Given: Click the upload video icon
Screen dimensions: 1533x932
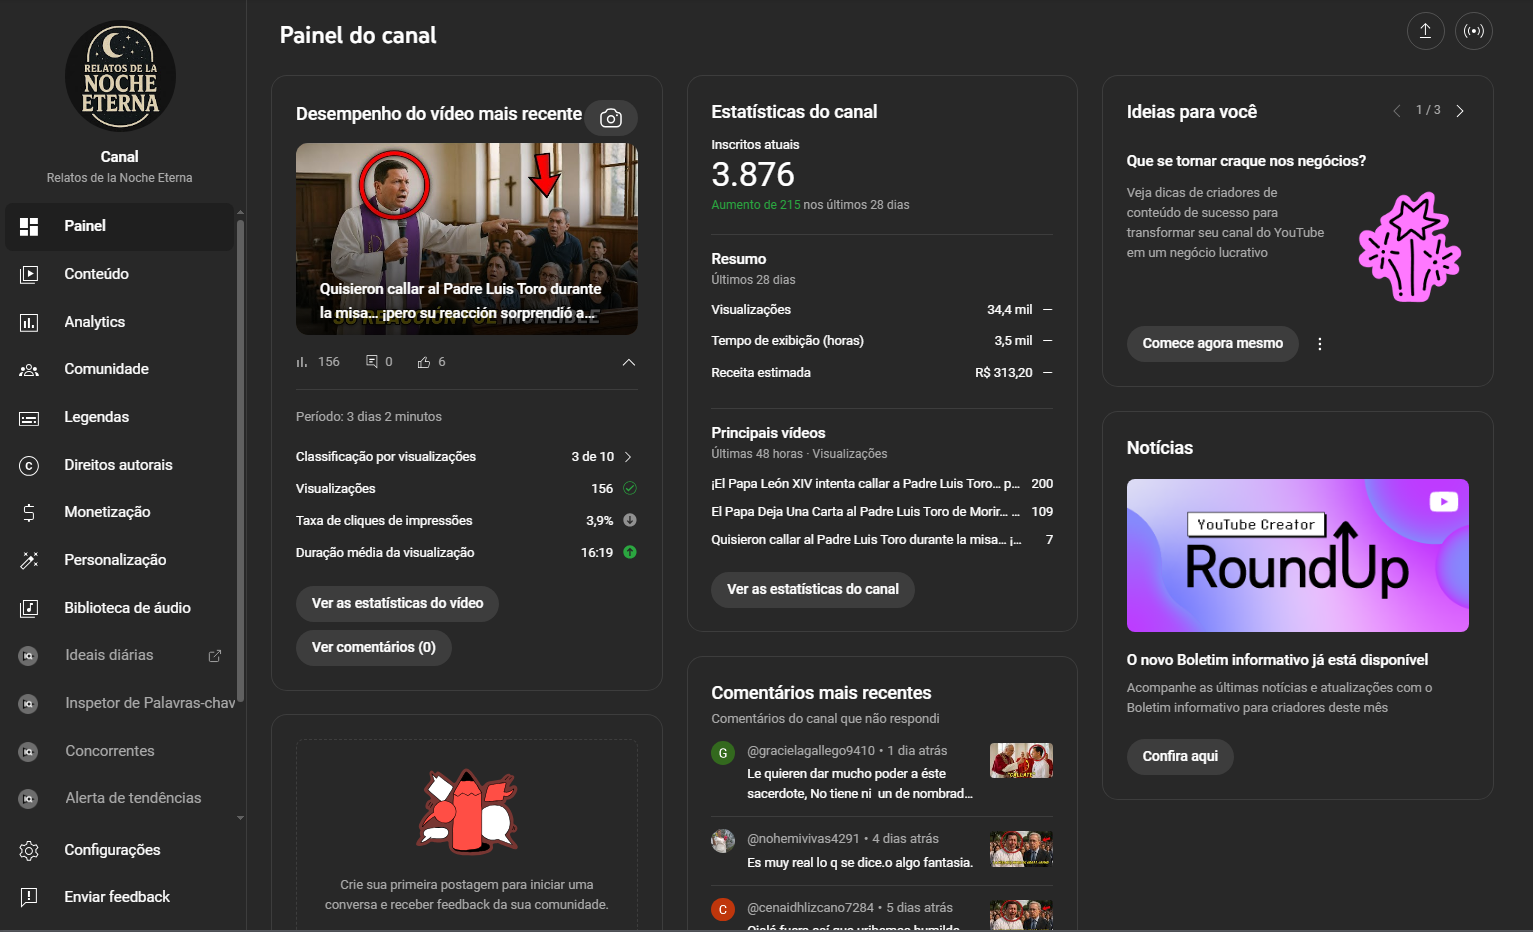Looking at the screenshot, I should pyautogui.click(x=1426, y=31).
